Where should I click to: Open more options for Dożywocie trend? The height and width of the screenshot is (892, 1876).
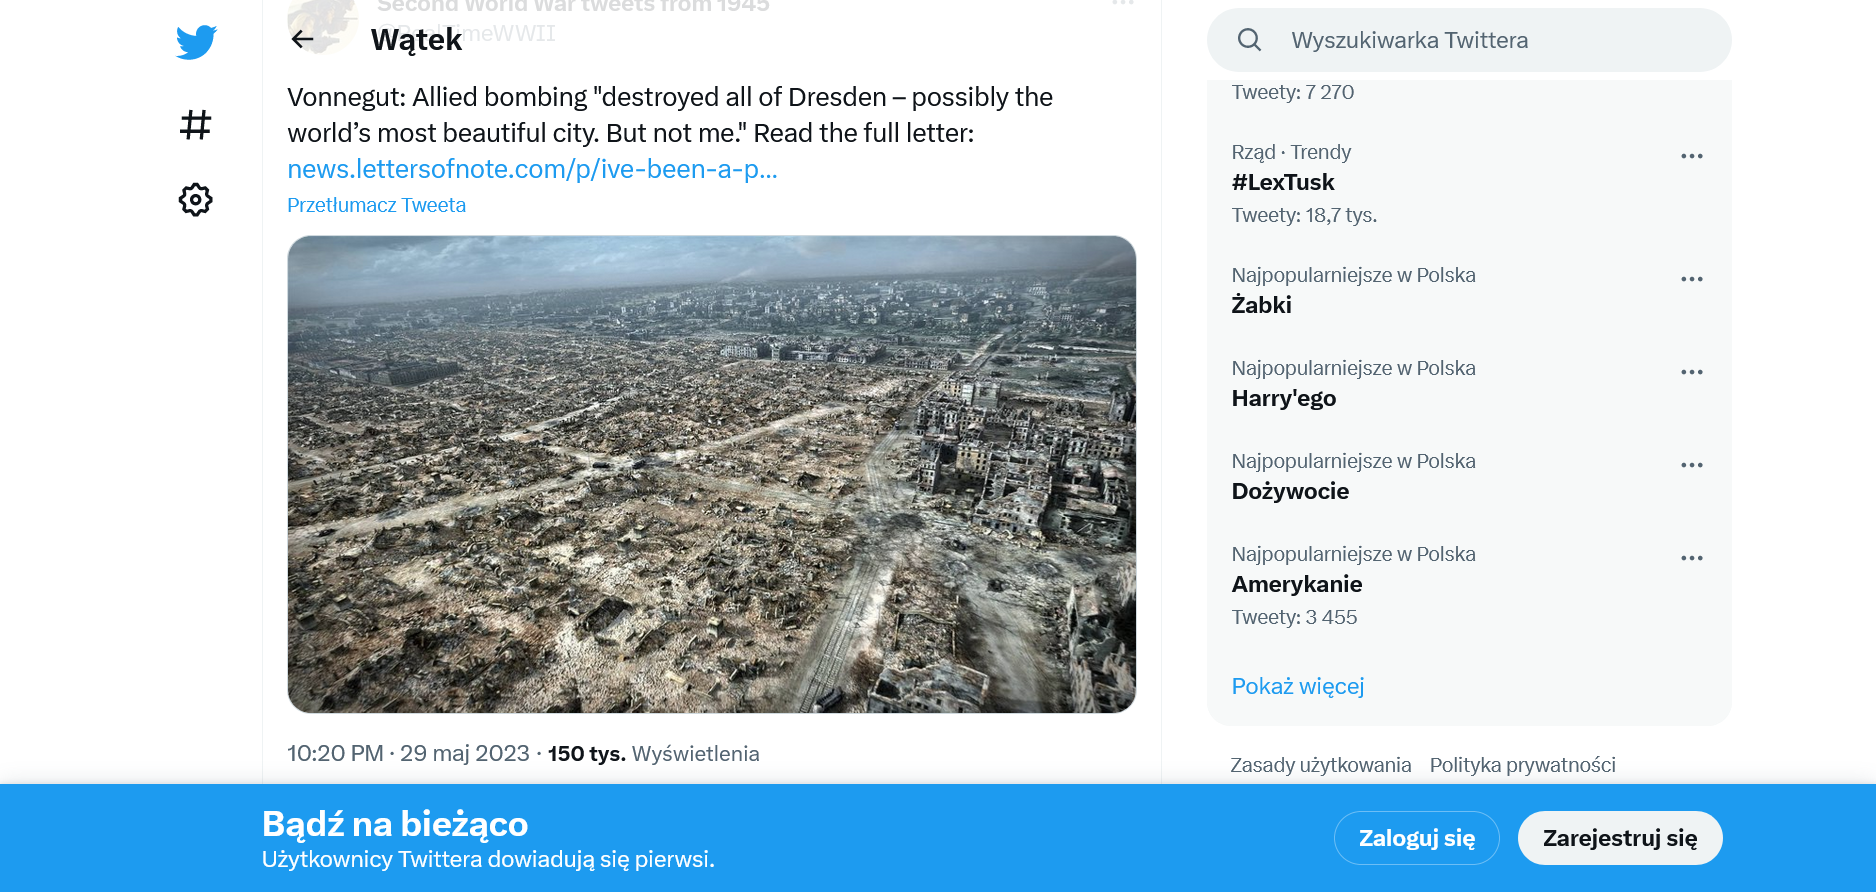click(x=1692, y=465)
